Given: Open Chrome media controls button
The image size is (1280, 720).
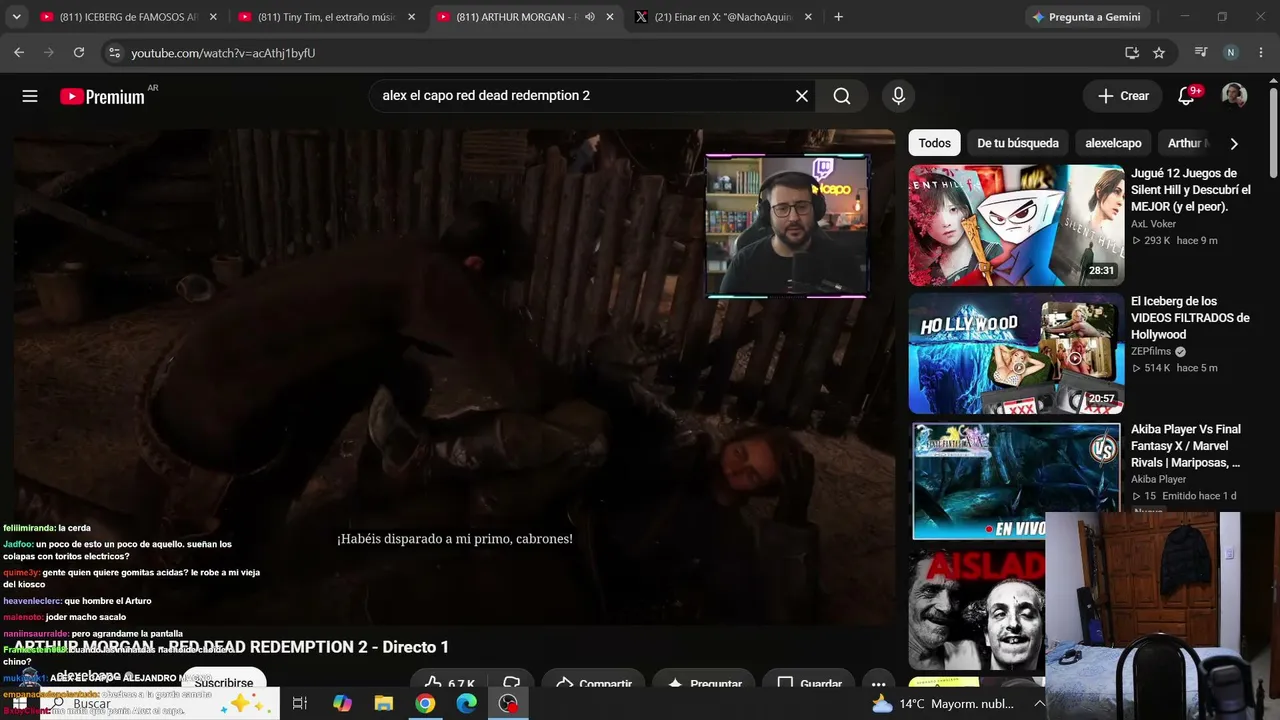Looking at the screenshot, I should [1201, 53].
